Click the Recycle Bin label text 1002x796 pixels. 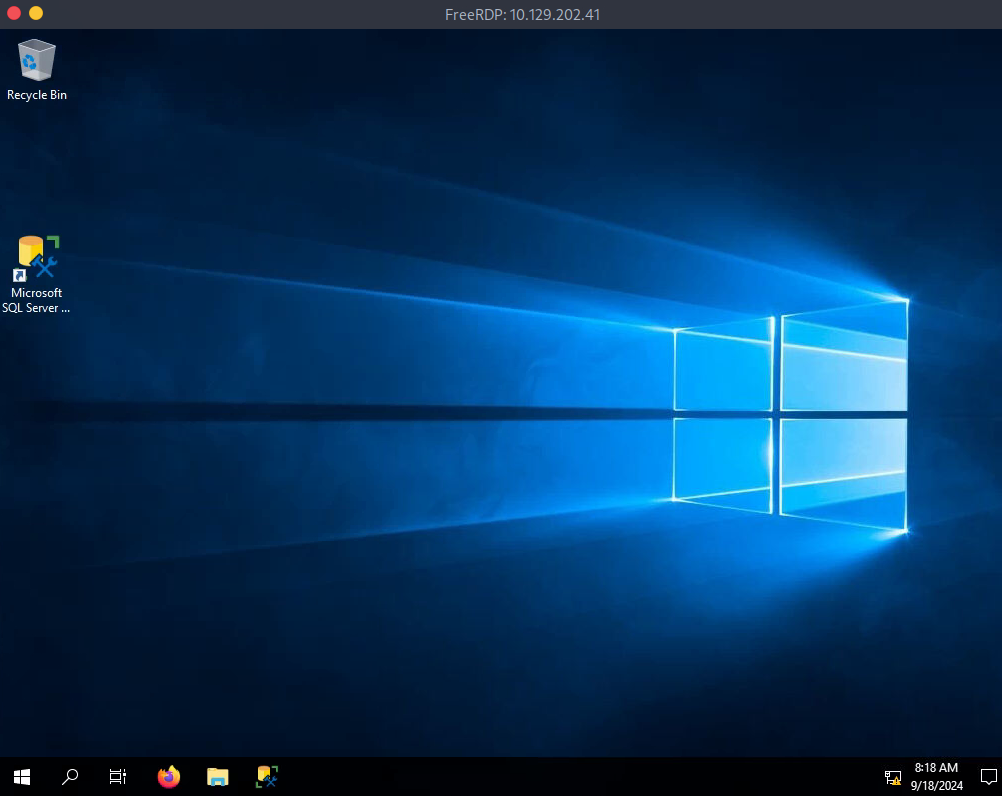pos(36,95)
